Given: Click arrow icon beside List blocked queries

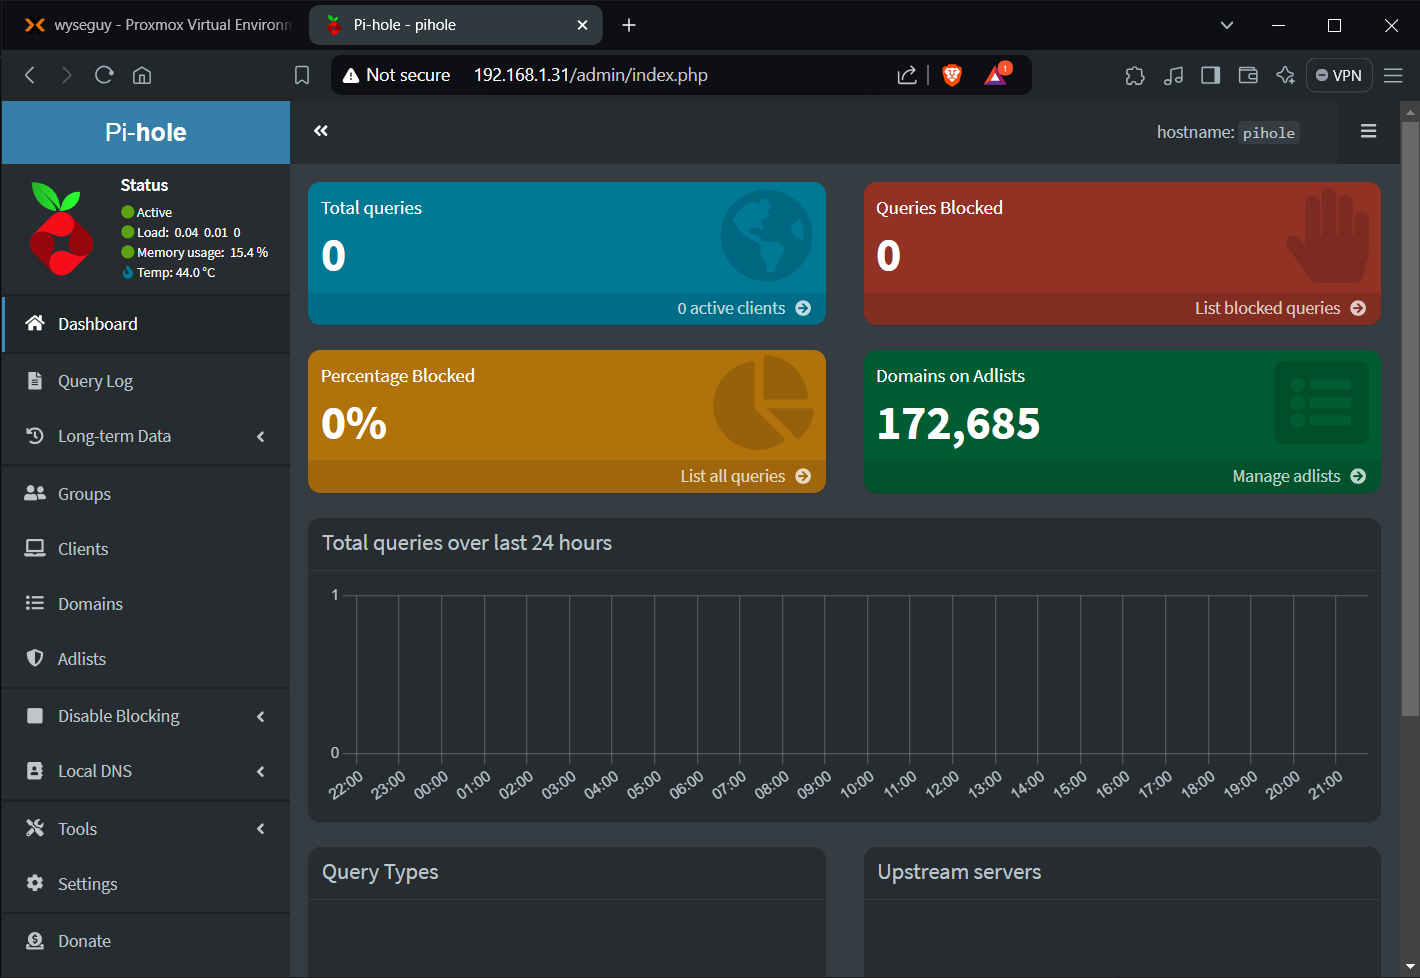Looking at the screenshot, I should click(1358, 308).
